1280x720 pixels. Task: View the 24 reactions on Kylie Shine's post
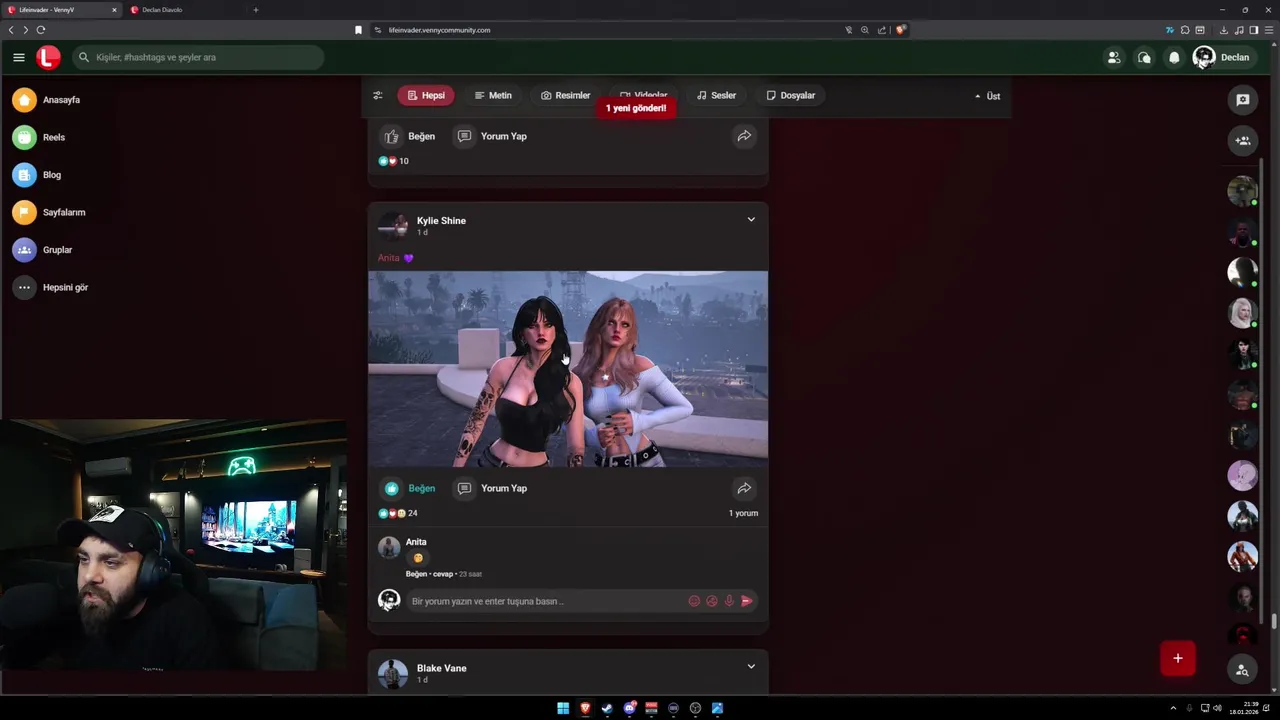coord(397,513)
